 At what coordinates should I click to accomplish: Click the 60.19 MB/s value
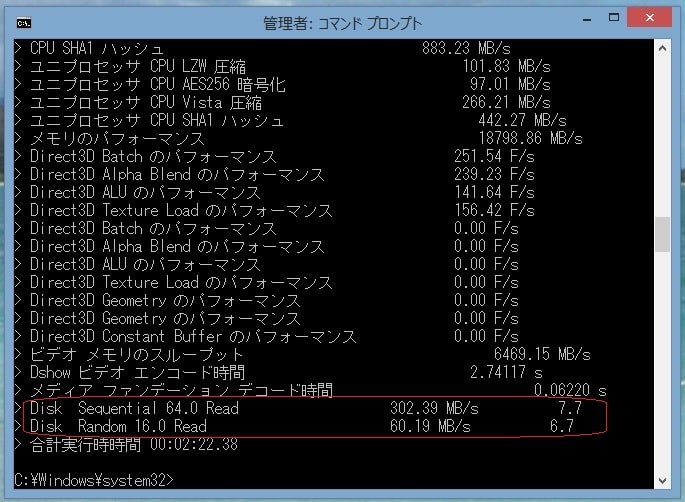(x=430, y=426)
